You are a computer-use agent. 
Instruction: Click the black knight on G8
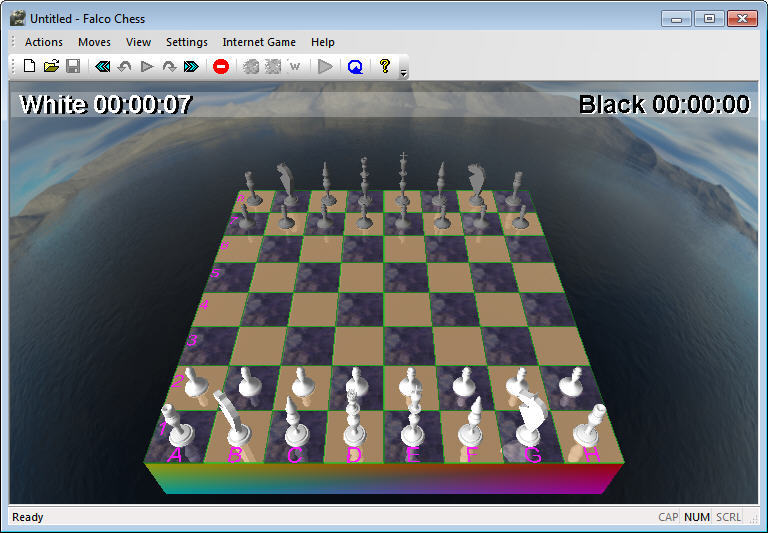477,184
